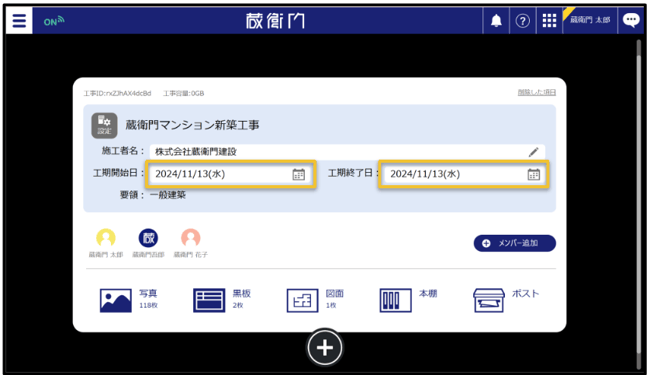650x375 pixels.
Task: Open calendar picker for 工期終了日
Action: coord(534,174)
